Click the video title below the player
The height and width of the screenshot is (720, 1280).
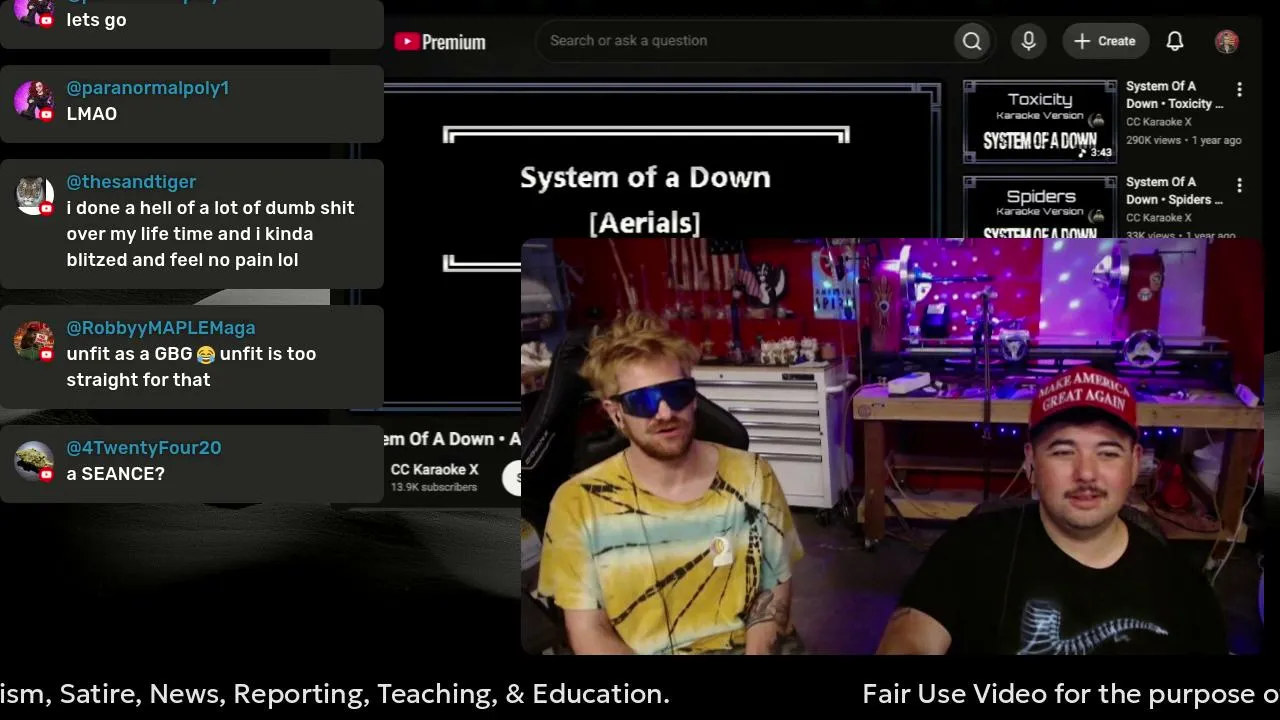tap(452, 439)
